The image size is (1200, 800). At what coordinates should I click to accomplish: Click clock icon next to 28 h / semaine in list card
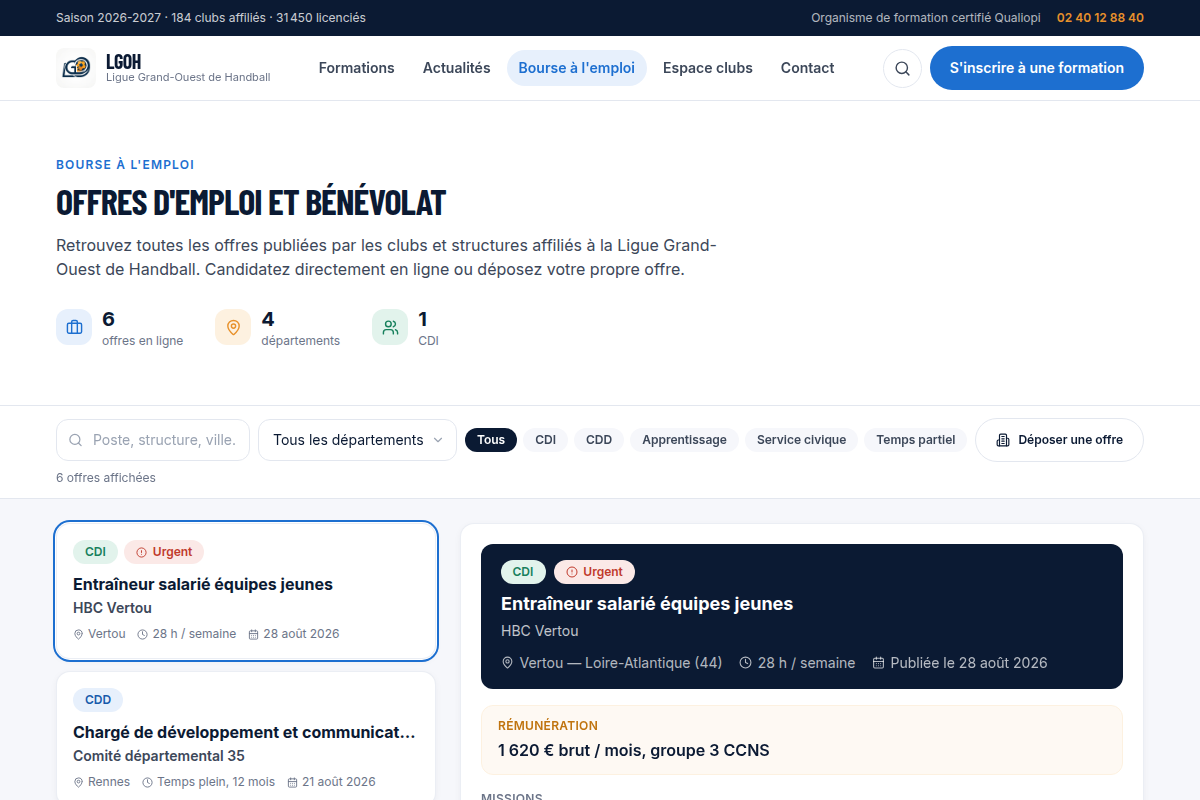click(x=143, y=634)
